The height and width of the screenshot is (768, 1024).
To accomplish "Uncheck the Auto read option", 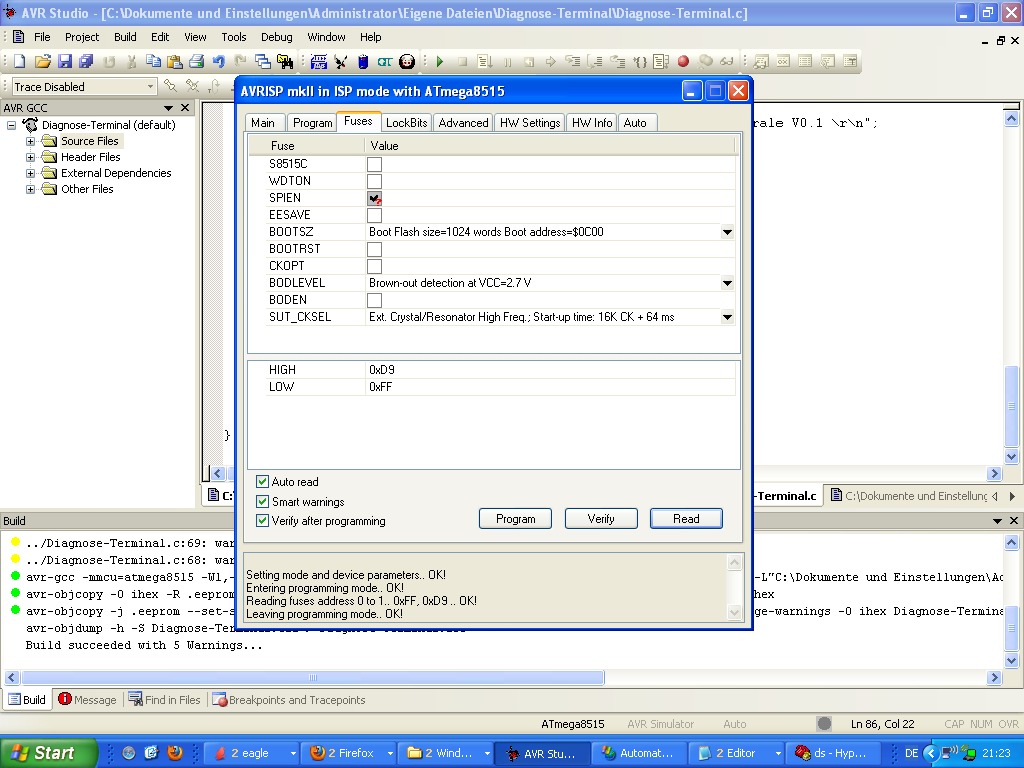I will pos(263,481).
